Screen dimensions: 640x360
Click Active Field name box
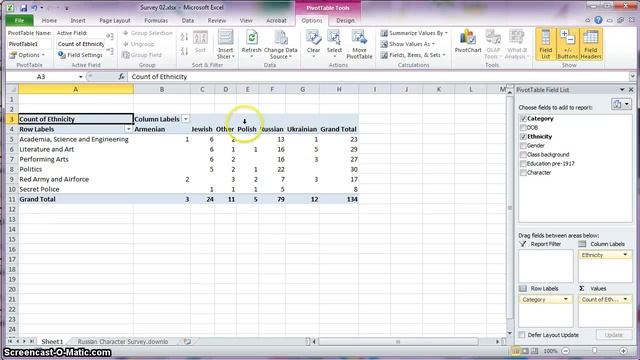(x=80, y=44)
